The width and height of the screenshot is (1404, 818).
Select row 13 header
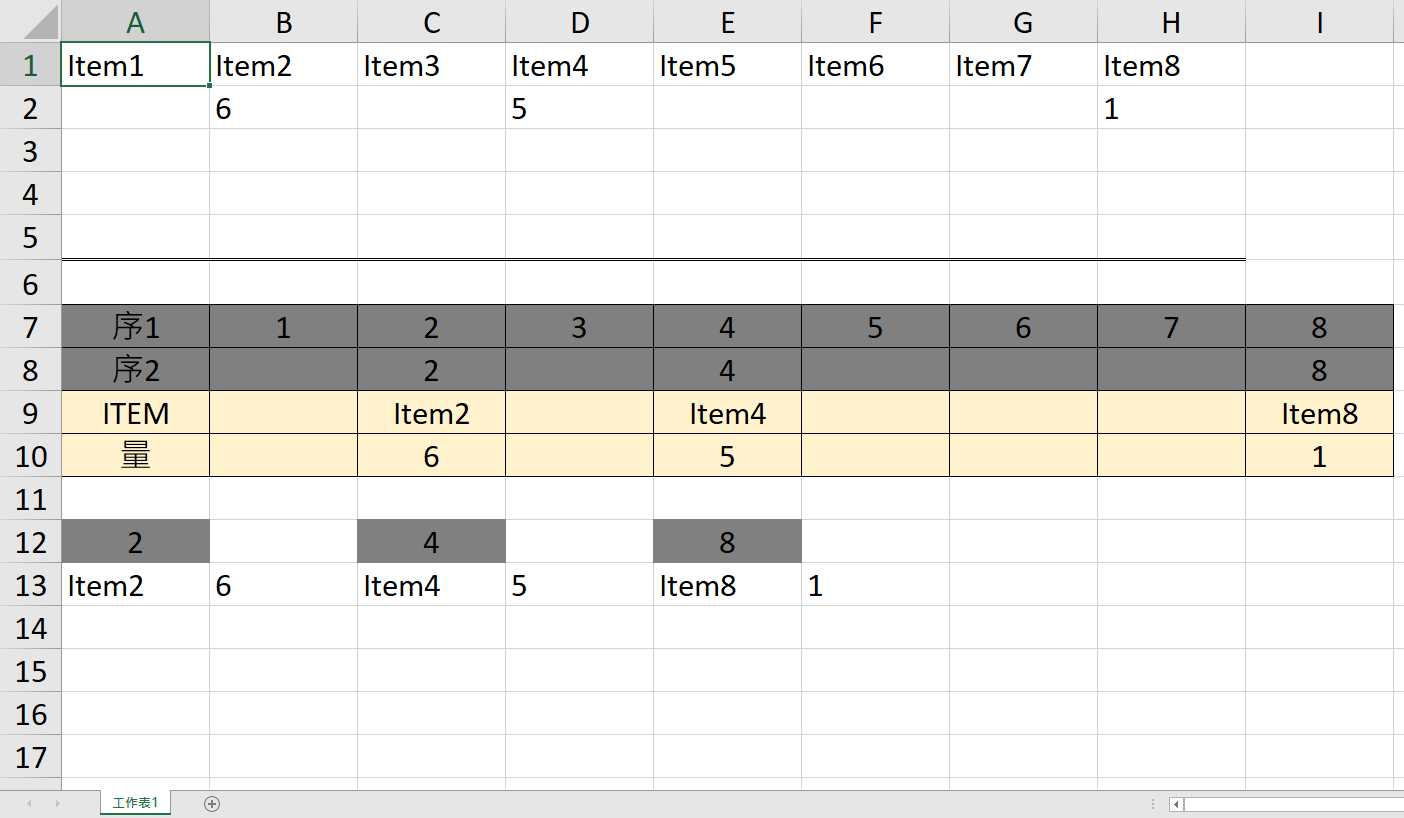(30, 585)
